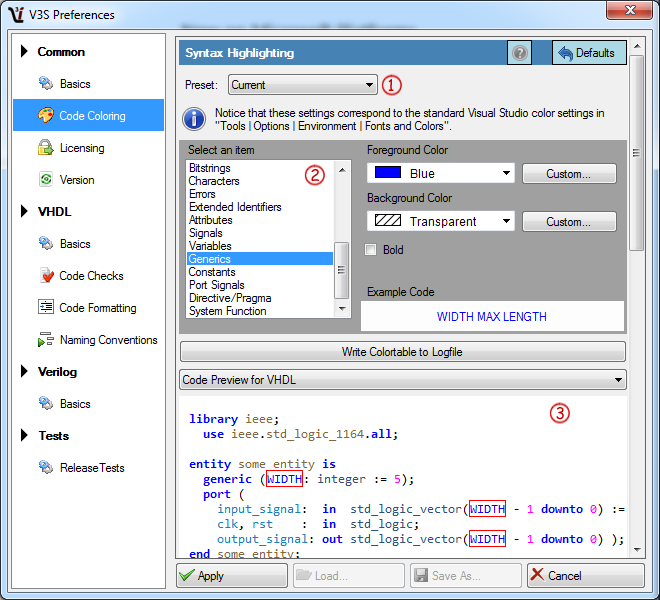The height and width of the screenshot is (600, 660).
Task: Select Attributes in item list
Action: point(260,220)
